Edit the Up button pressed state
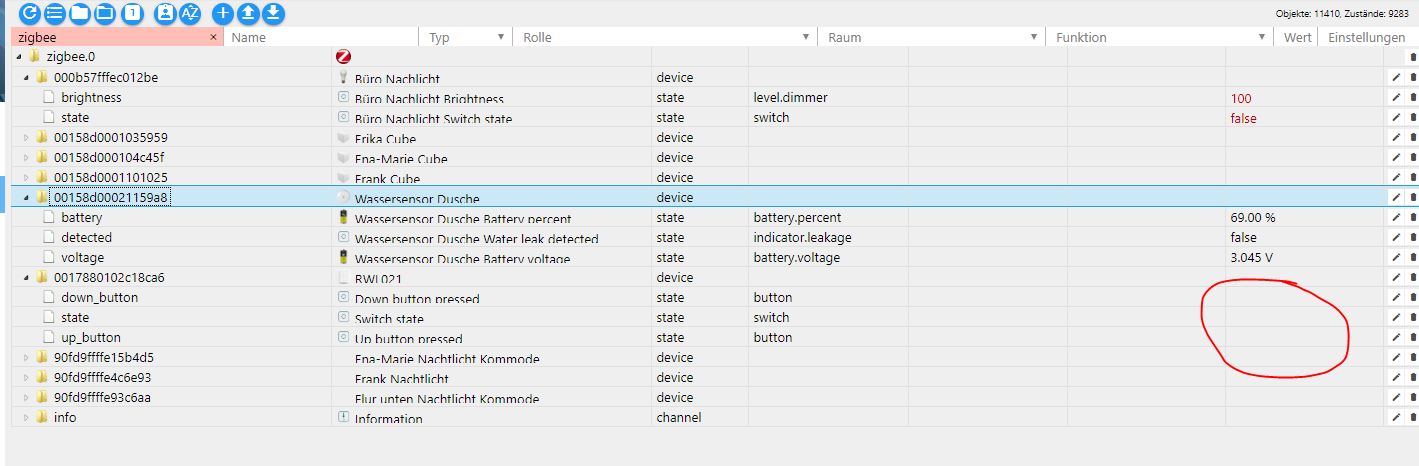The image size is (1419, 466). (1396, 338)
